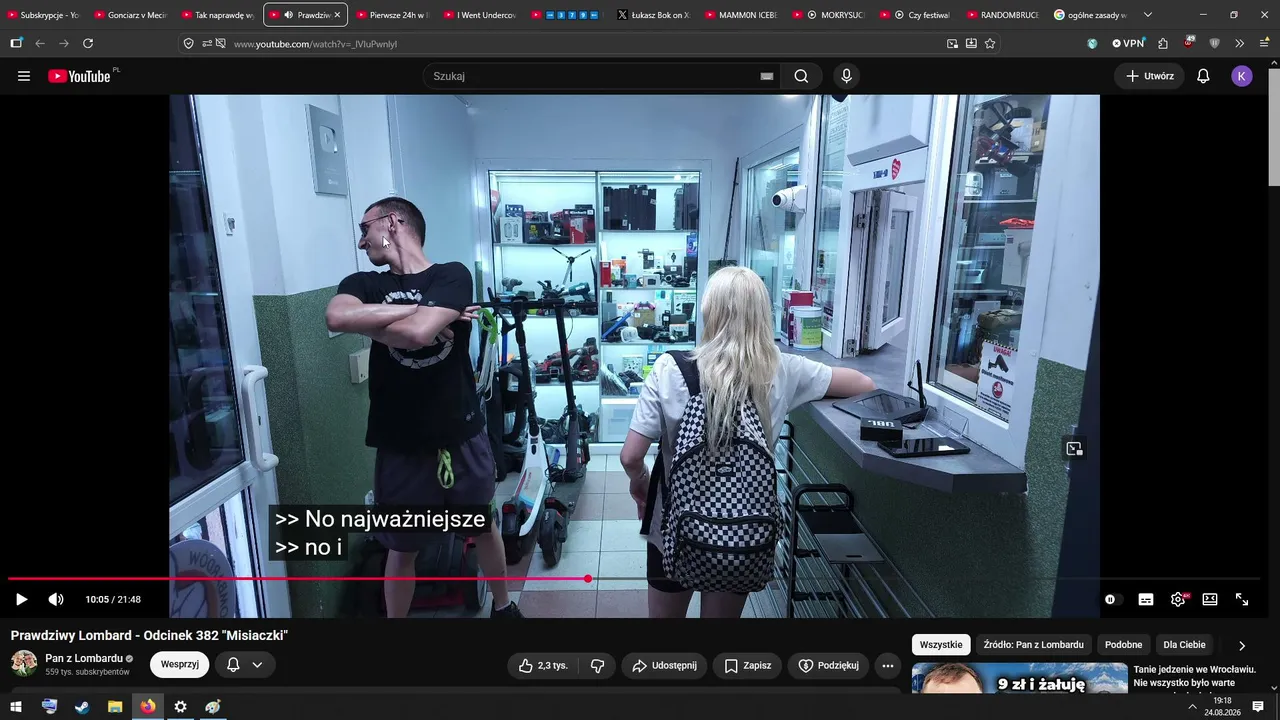Enter fullscreen mode
This screenshot has width=1280, height=720.
tap(1242, 599)
